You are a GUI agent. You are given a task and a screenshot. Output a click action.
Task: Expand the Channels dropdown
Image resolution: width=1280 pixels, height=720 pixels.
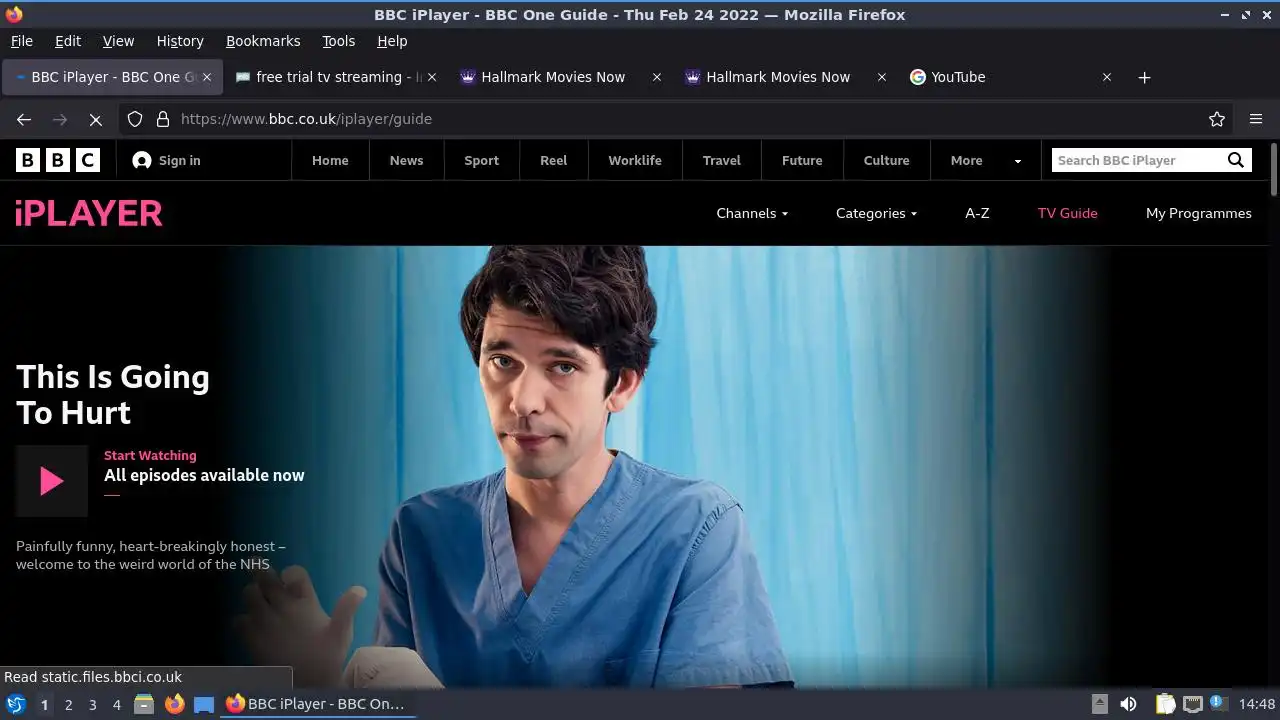pyautogui.click(x=752, y=213)
